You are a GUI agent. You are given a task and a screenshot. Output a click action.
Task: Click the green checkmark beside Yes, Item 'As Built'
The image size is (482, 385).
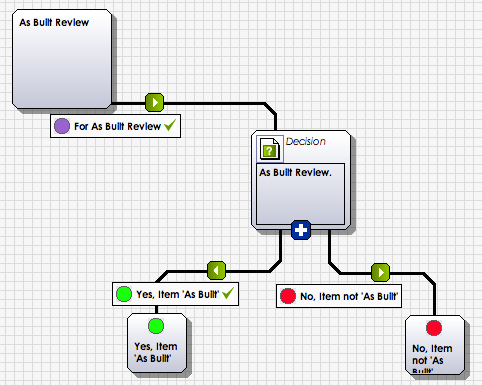tap(228, 293)
